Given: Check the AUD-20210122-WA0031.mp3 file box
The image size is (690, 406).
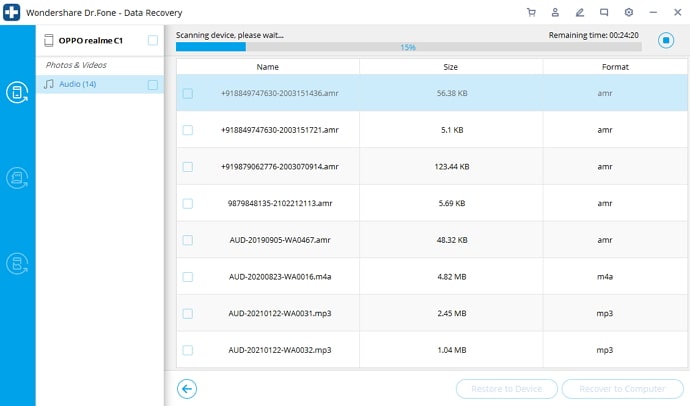Looking at the screenshot, I should 188,313.
